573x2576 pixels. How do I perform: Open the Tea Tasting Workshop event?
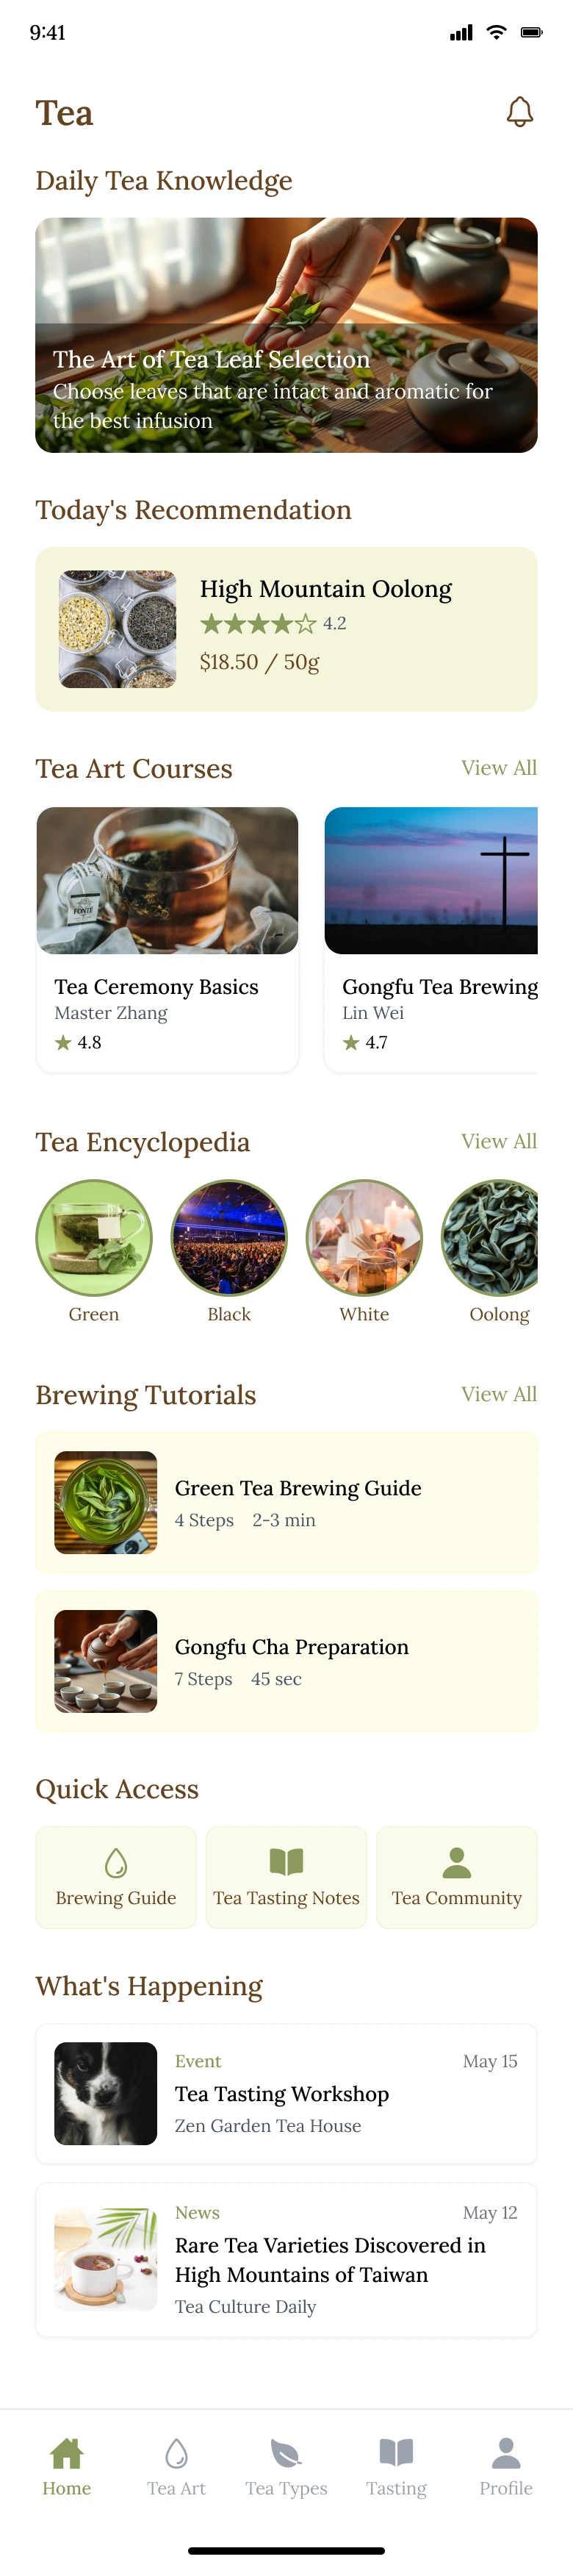[286, 2093]
